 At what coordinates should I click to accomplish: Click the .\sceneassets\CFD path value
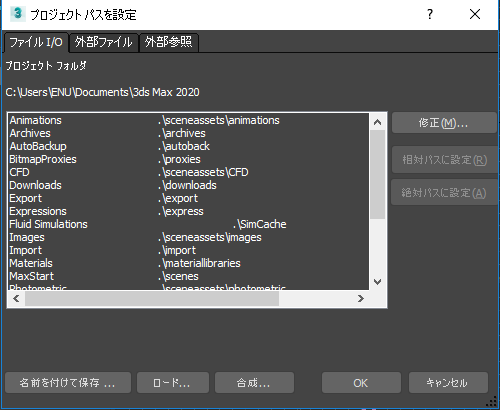pyautogui.click(x=203, y=172)
